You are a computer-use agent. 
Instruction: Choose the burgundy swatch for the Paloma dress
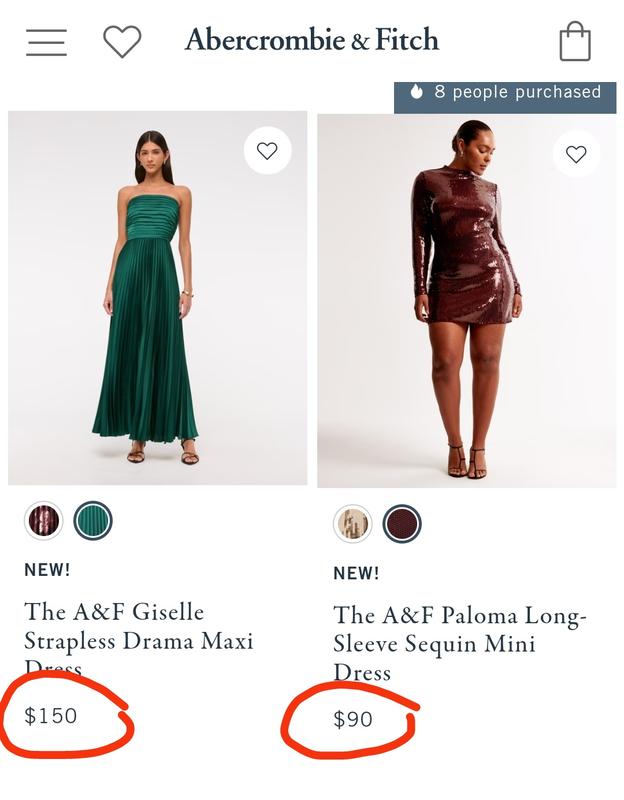[x=402, y=523]
